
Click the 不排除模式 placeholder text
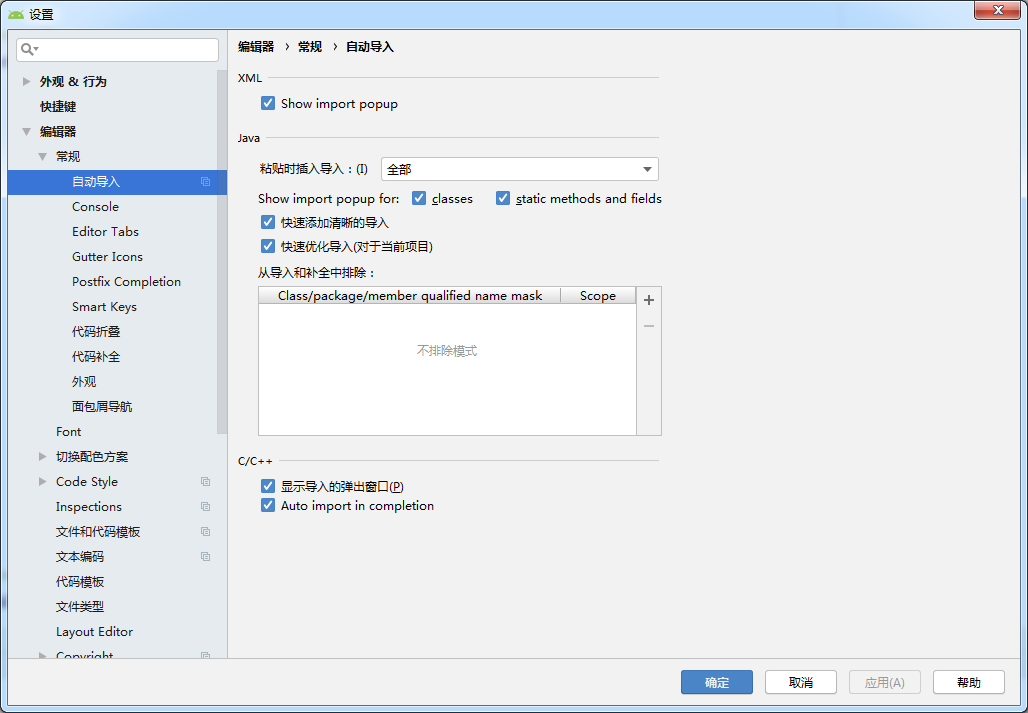coord(447,351)
